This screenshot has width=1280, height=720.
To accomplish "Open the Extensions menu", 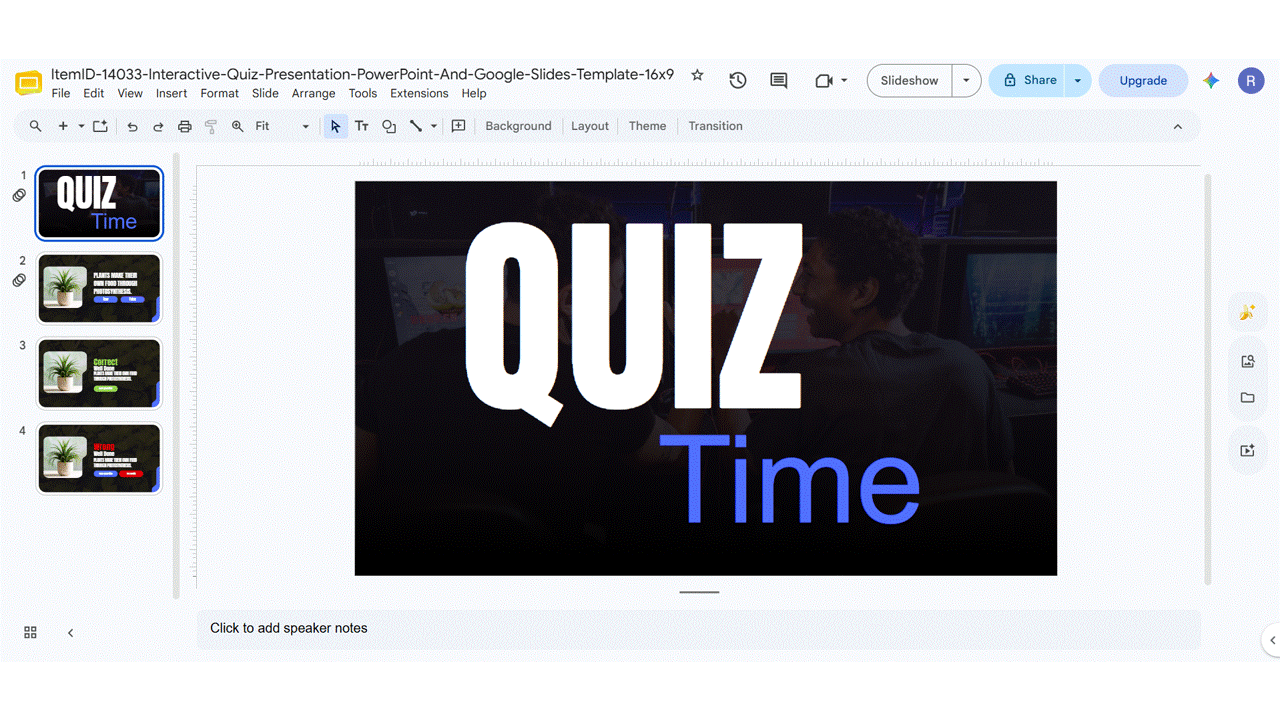I will click(419, 93).
